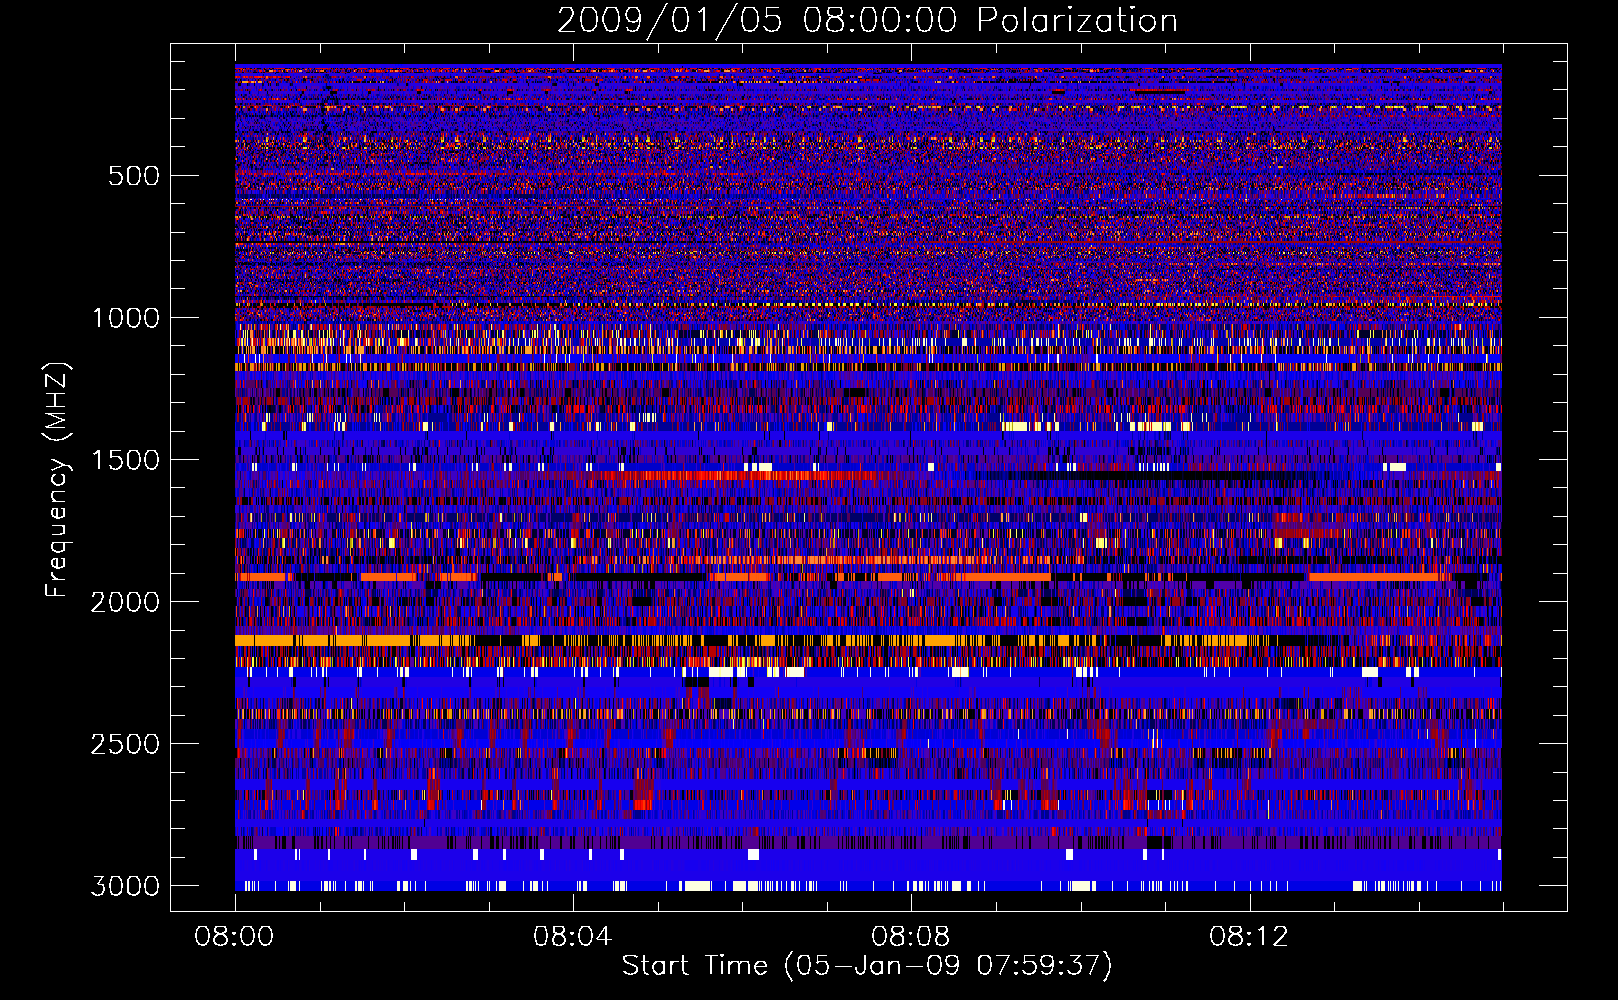Screen dimensions: 1618x1000
Task: Click the 3000 frequency tick label
Action: pos(125,886)
